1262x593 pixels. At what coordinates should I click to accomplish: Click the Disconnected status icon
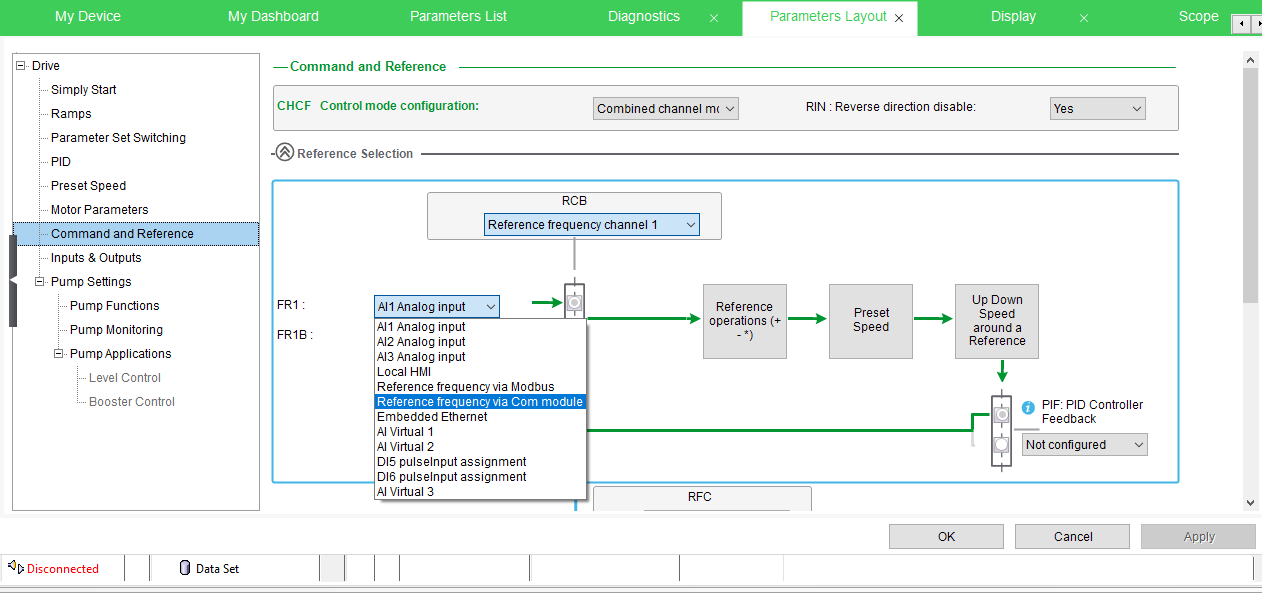tap(15, 568)
